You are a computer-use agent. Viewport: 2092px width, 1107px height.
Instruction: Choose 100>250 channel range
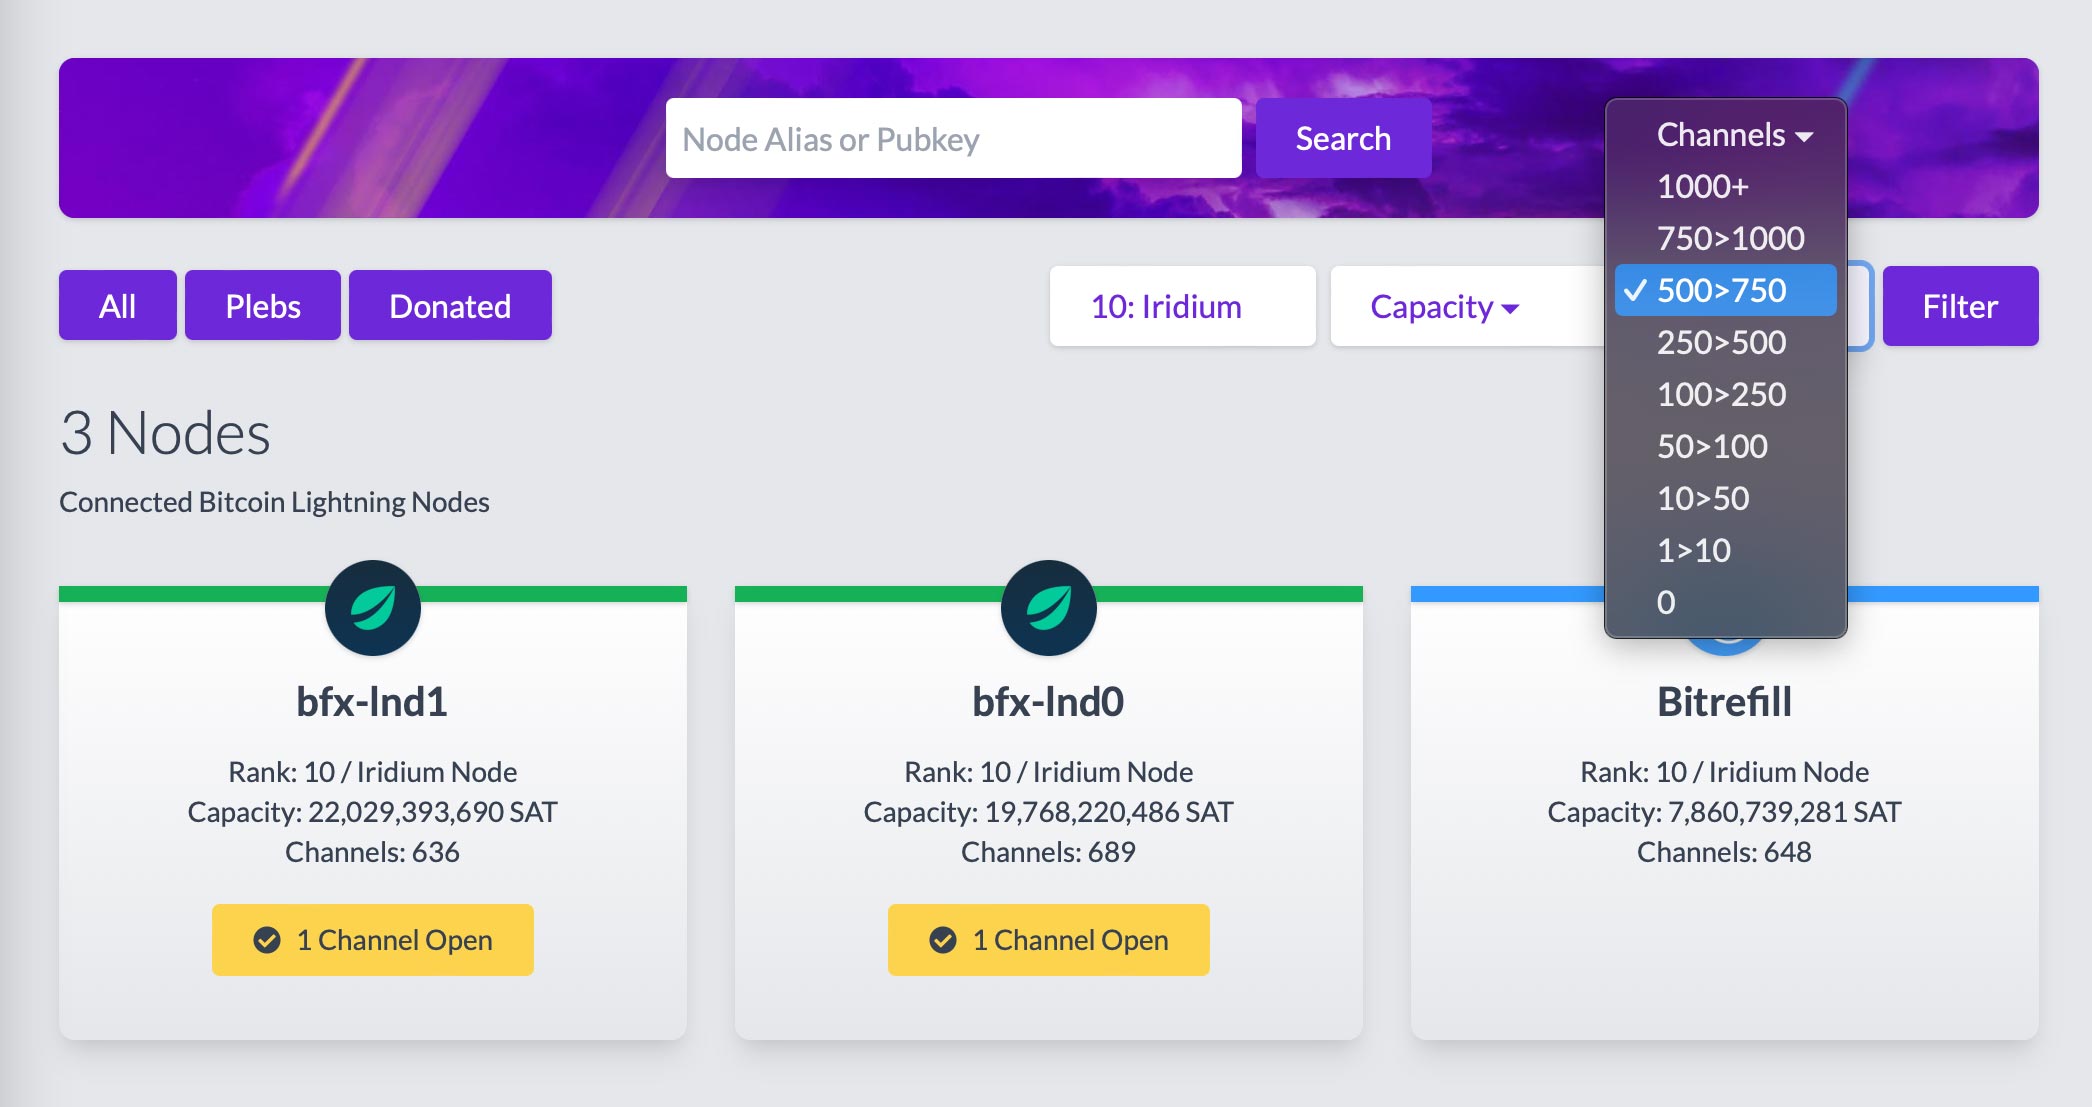coord(1721,394)
